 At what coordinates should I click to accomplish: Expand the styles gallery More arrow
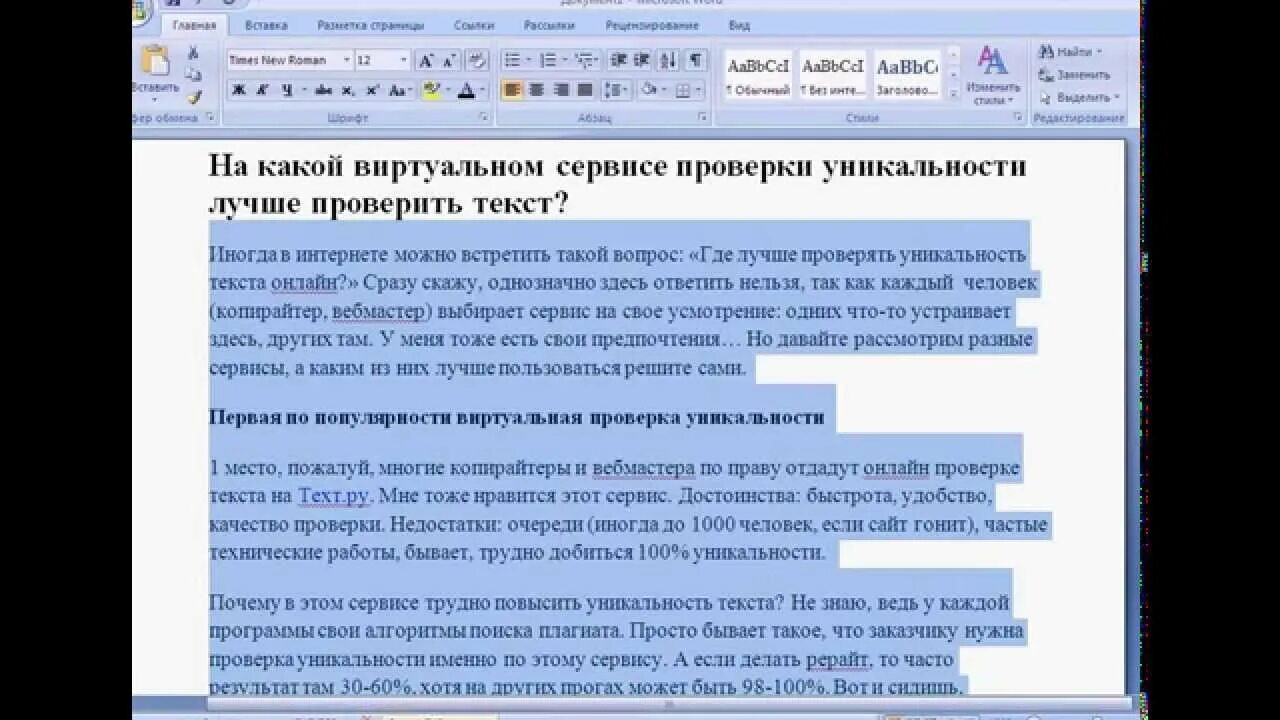[x=953, y=92]
